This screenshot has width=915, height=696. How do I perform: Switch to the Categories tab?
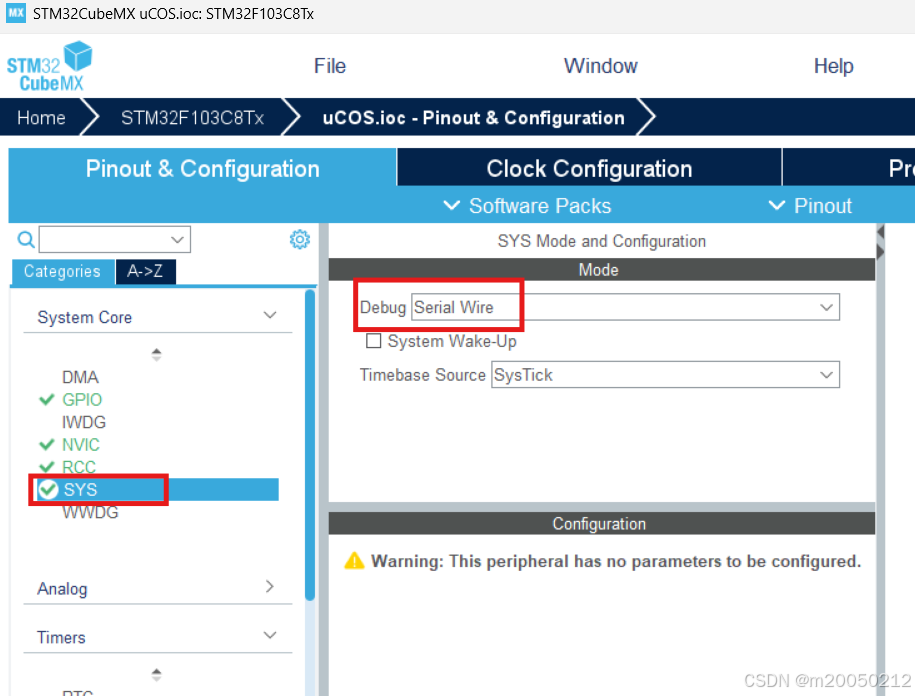coord(62,271)
